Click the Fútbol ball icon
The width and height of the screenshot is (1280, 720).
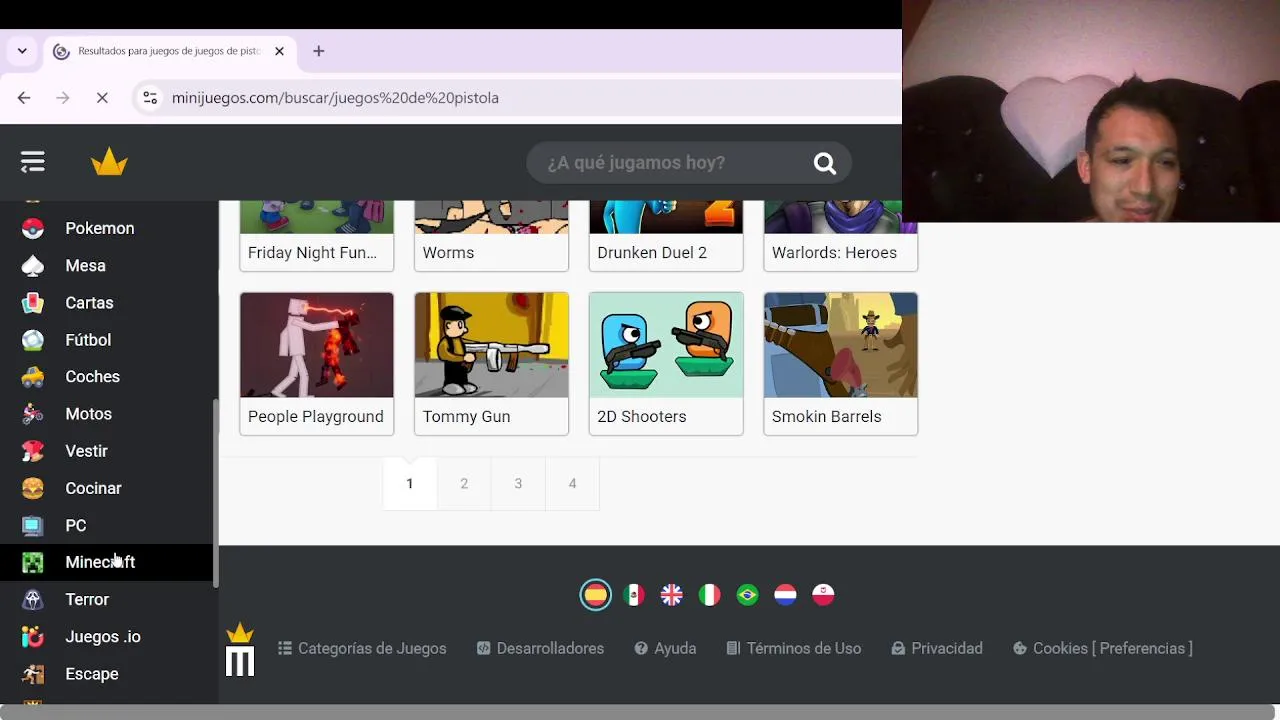point(33,340)
